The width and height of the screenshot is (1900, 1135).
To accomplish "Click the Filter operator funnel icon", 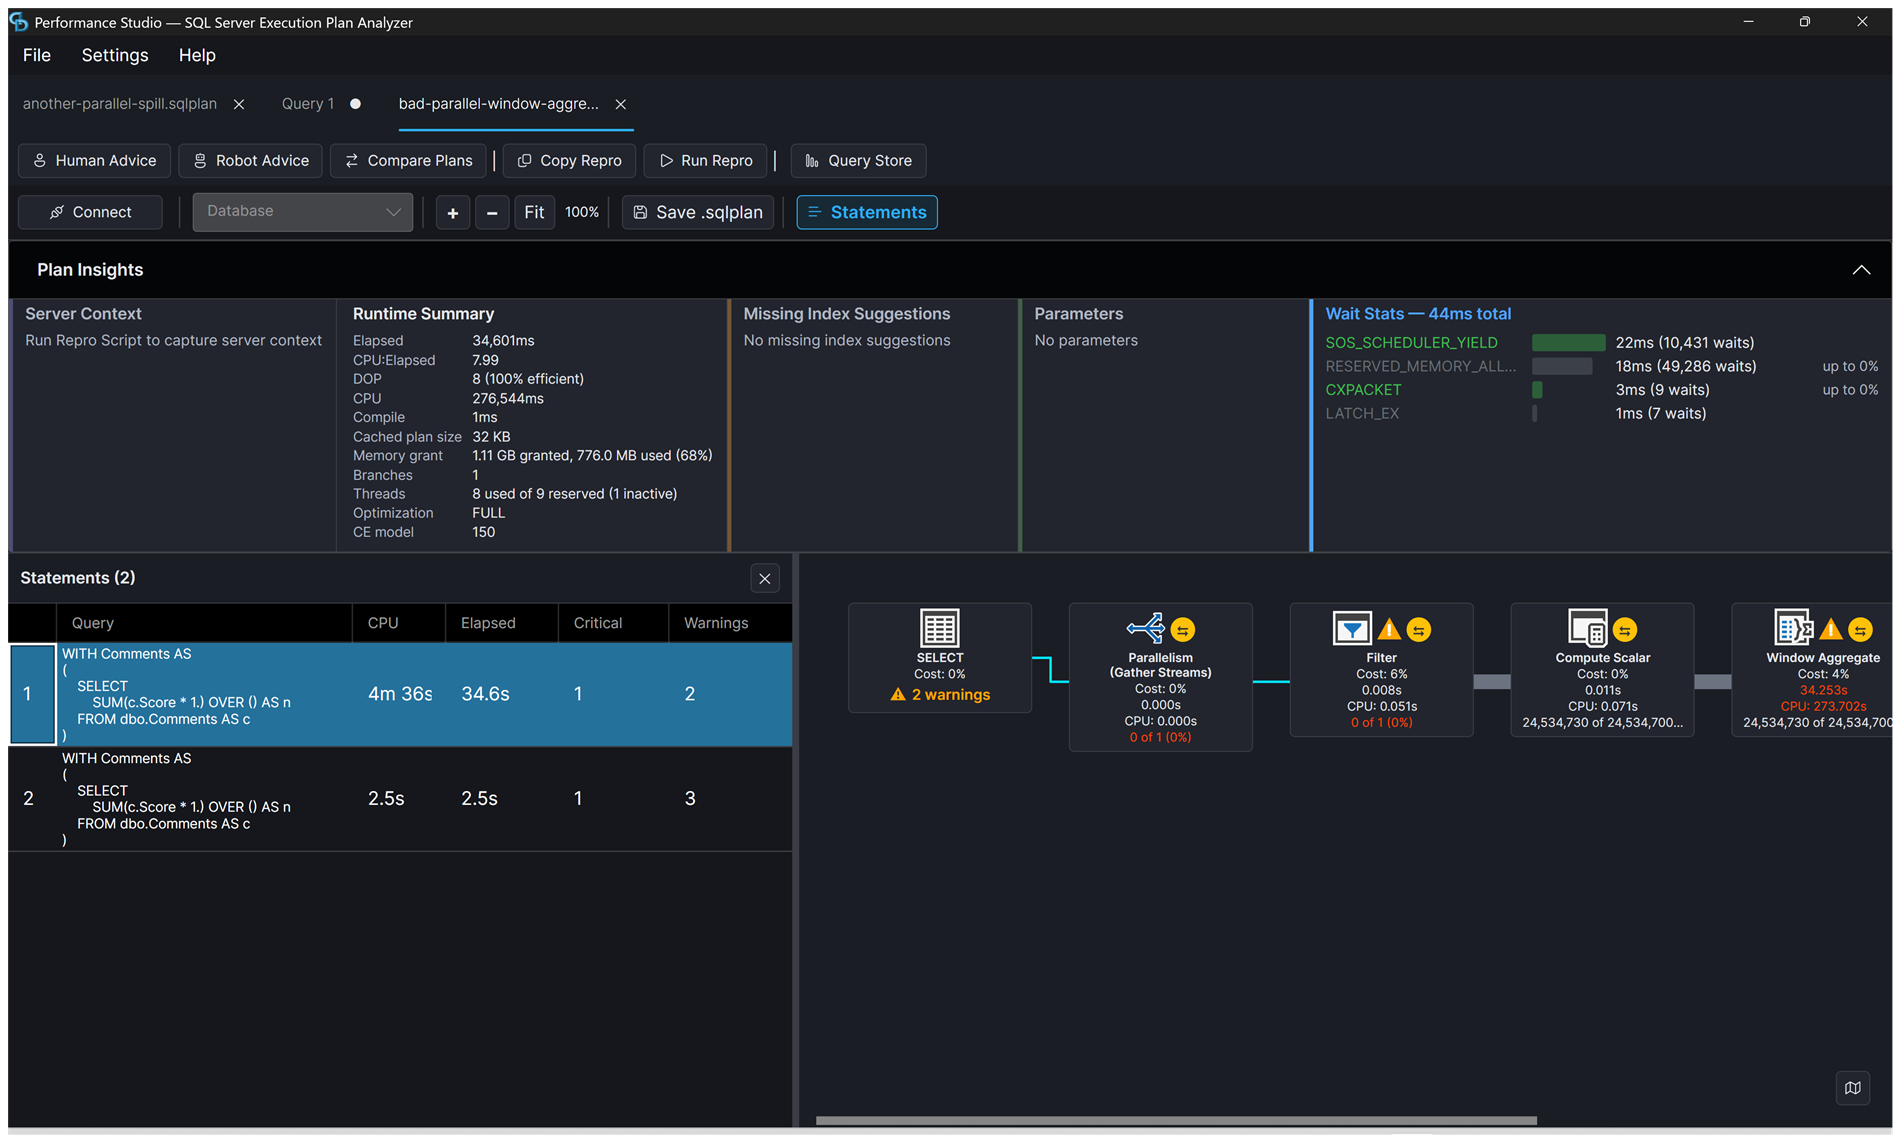I will [x=1352, y=628].
